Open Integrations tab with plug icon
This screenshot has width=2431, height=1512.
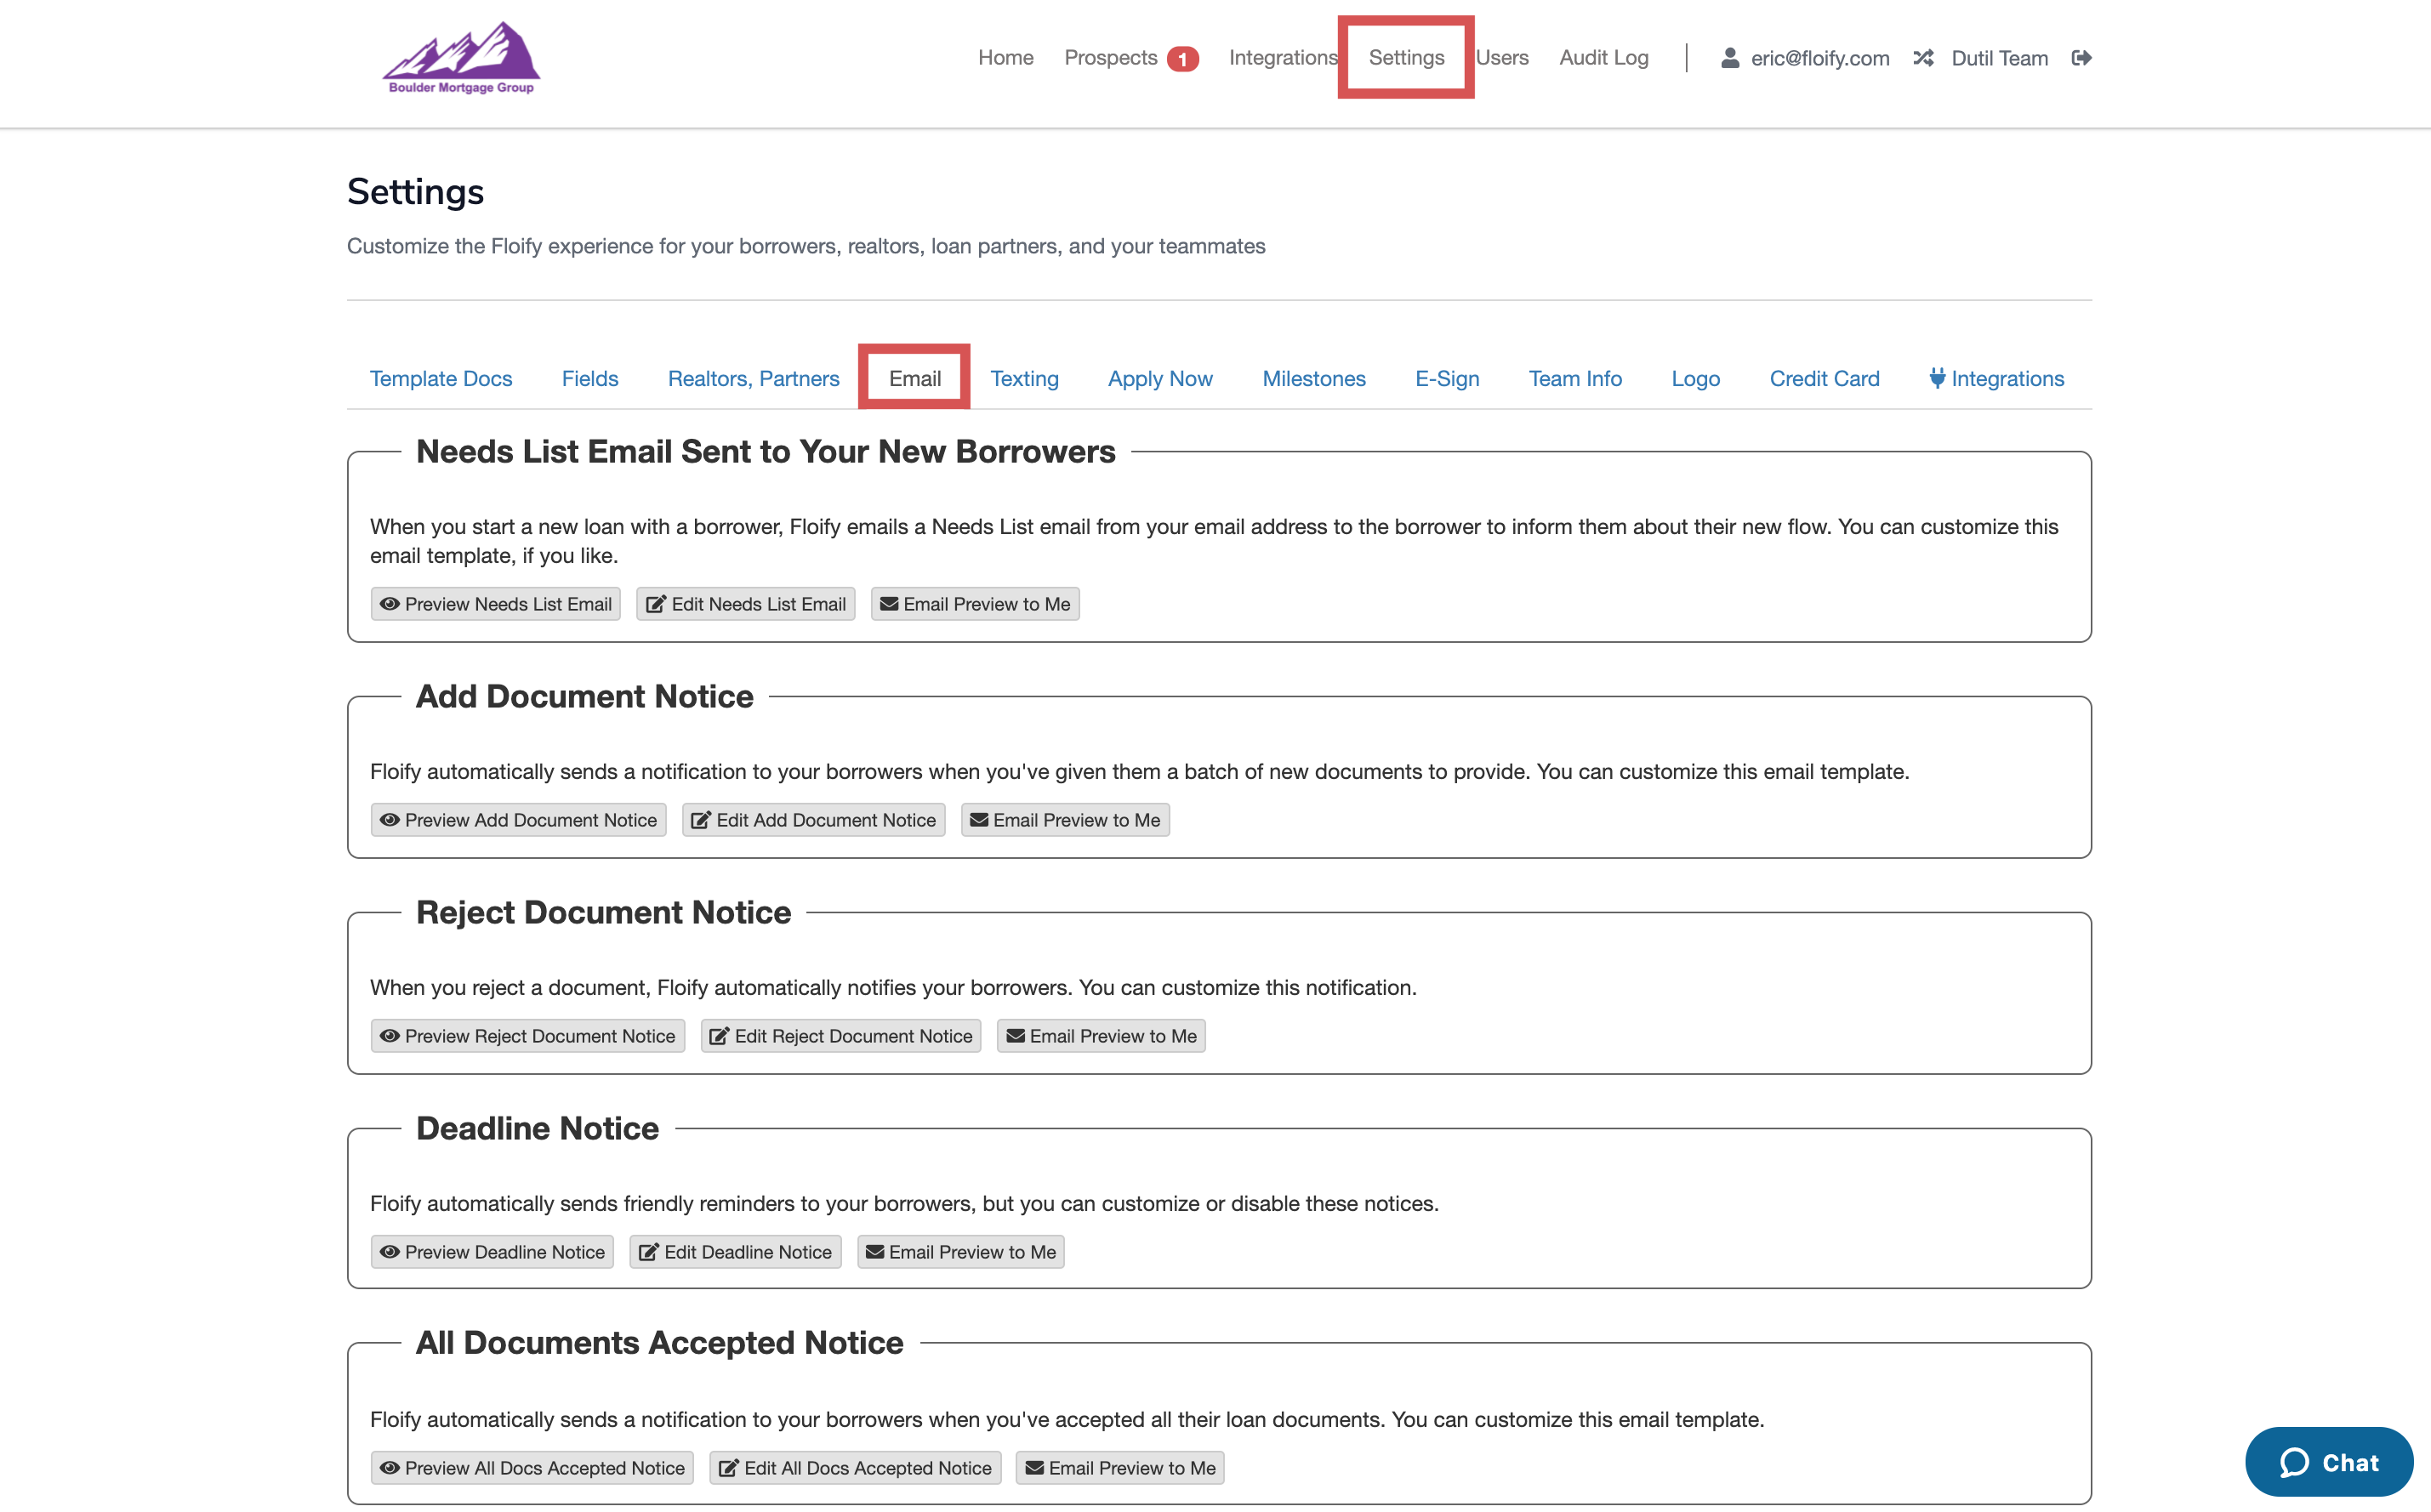pyautogui.click(x=1996, y=378)
